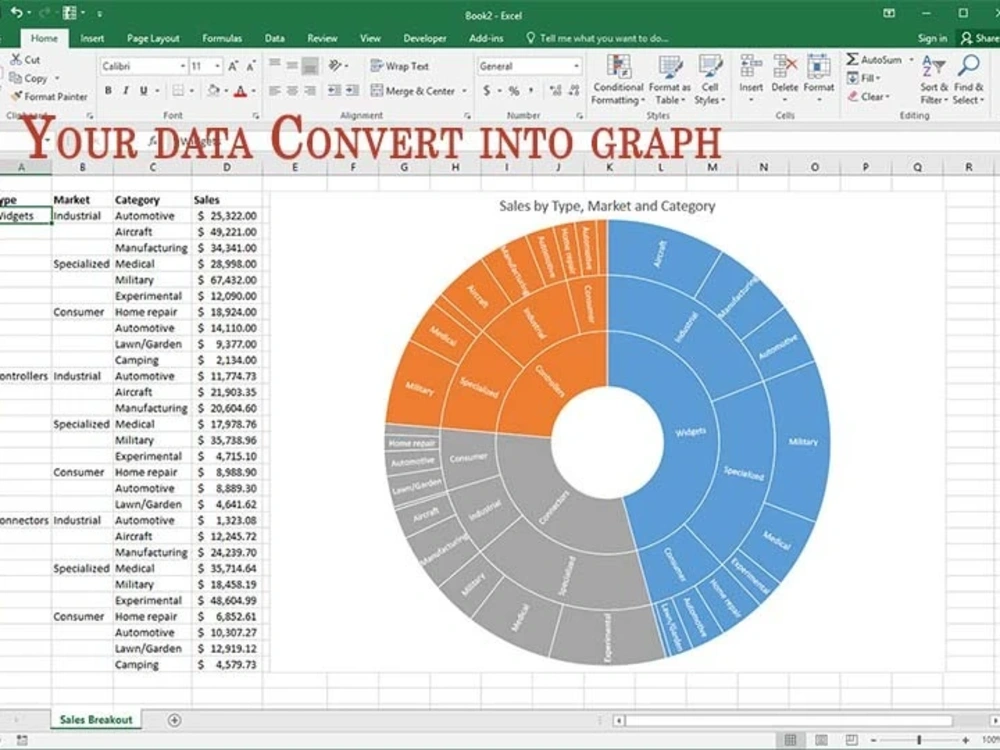
Task: Select the Sales Breakout sheet tab
Action: pyautogui.click(x=96, y=719)
